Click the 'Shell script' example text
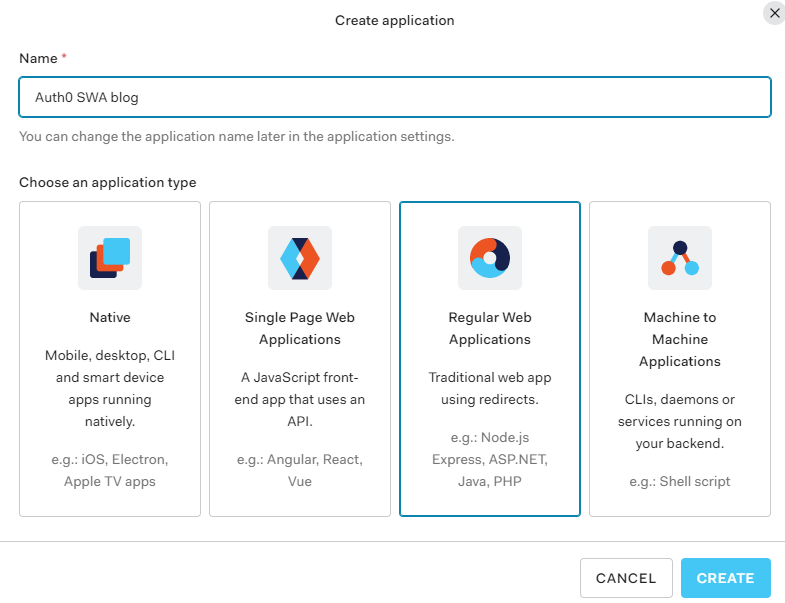Image resolution: width=785 pixels, height=603 pixels. coord(680,481)
